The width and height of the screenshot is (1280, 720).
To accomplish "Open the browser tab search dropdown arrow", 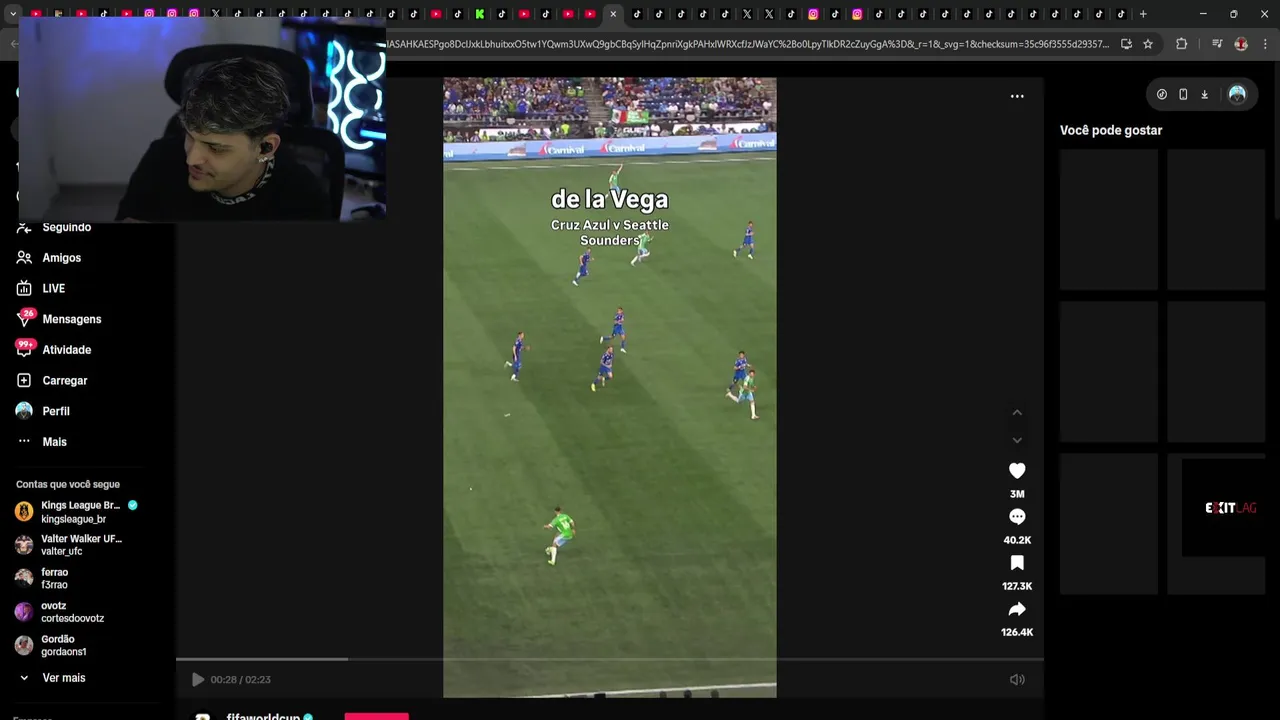I will point(12,14).
